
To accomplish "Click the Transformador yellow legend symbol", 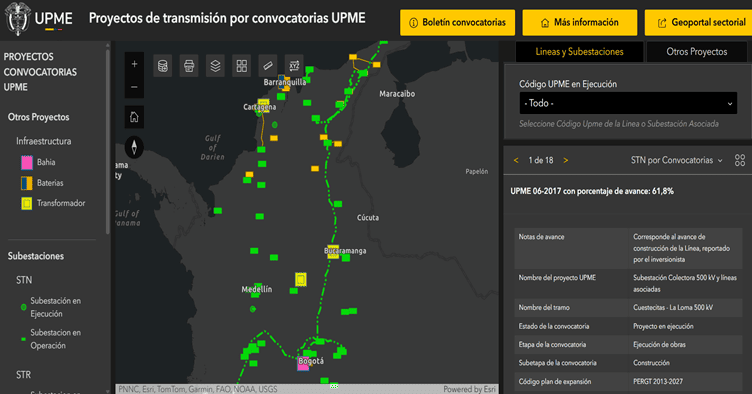I will coord(27,204).
